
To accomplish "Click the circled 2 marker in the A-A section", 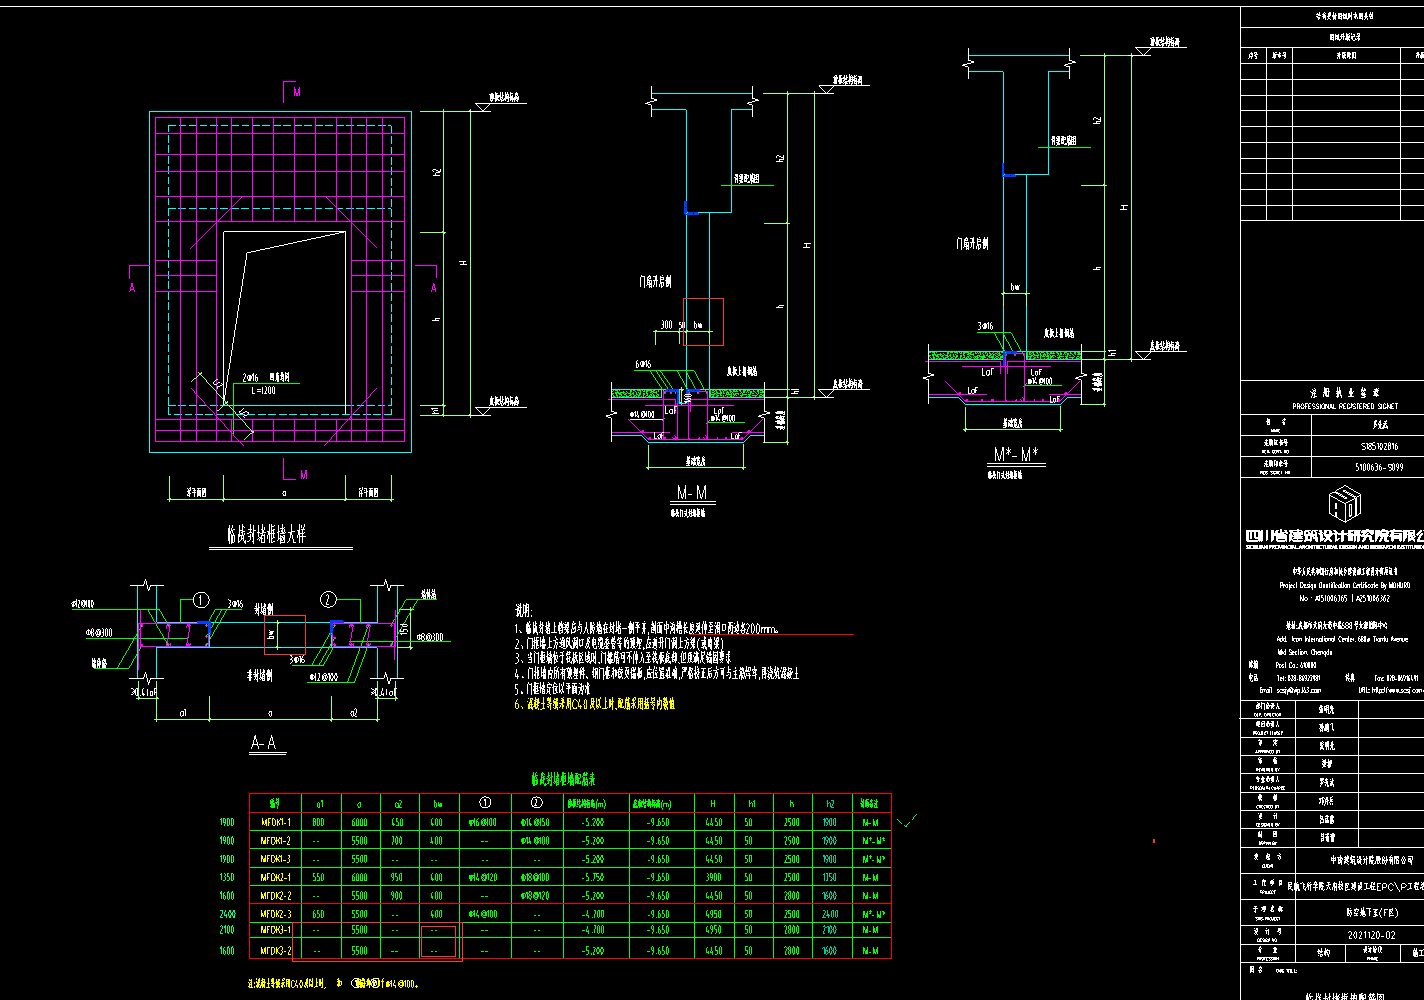I will [328, 600].
